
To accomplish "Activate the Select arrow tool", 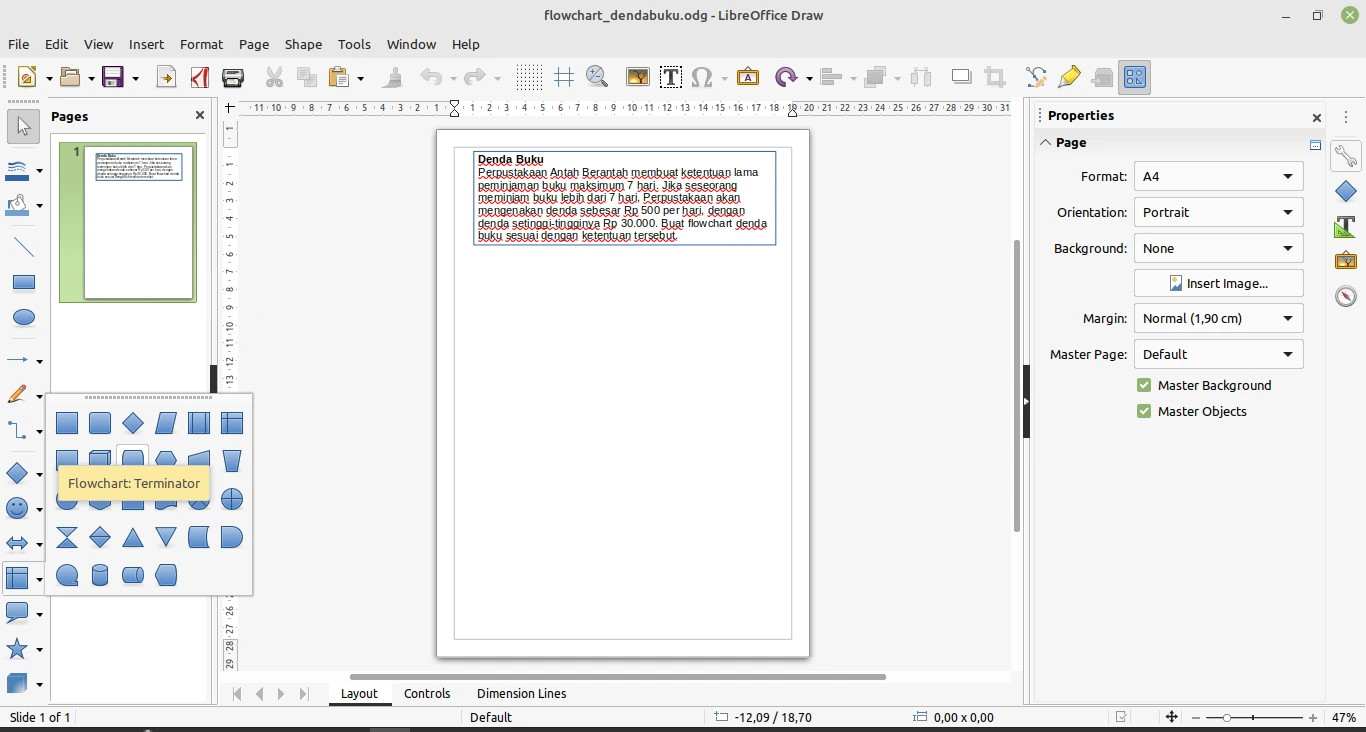I will pyautogui.click(x=24, y=128).
